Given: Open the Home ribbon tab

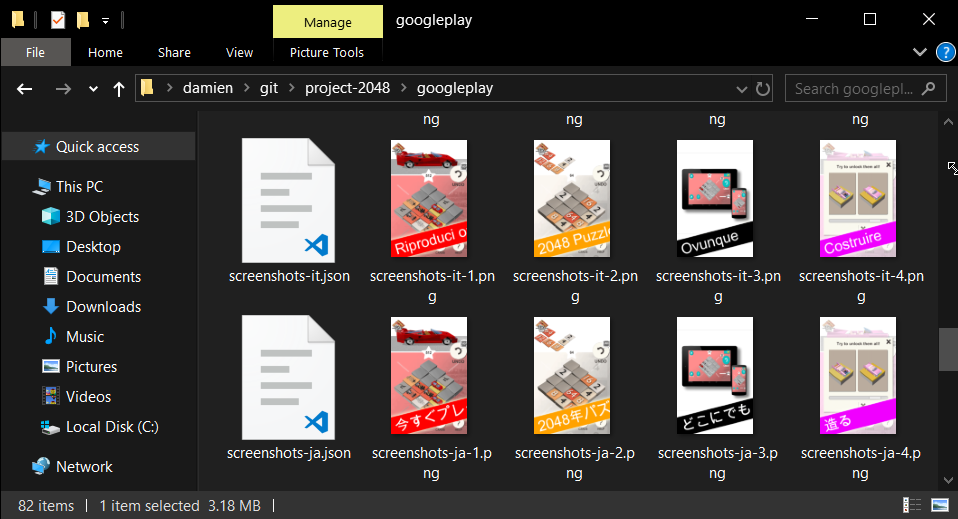Looking at the screenshot, I should (x=105, y=53).
